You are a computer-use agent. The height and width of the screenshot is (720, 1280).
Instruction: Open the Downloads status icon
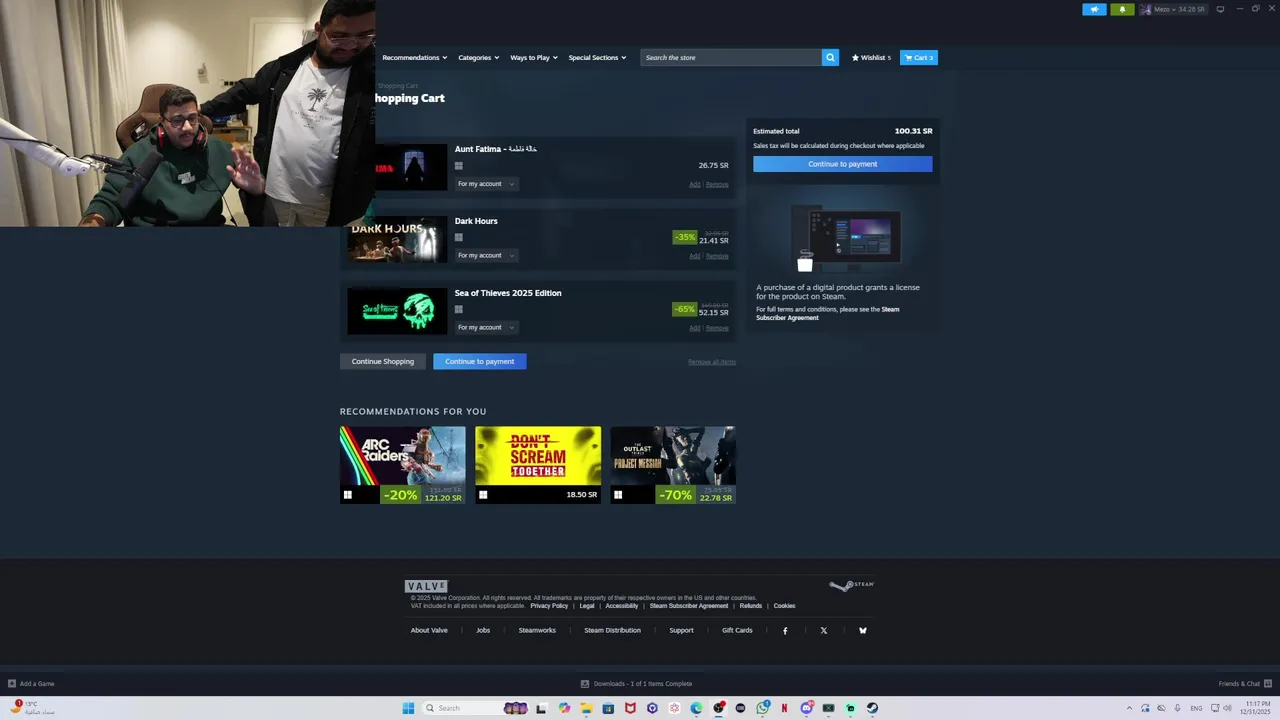pos(585,684)
